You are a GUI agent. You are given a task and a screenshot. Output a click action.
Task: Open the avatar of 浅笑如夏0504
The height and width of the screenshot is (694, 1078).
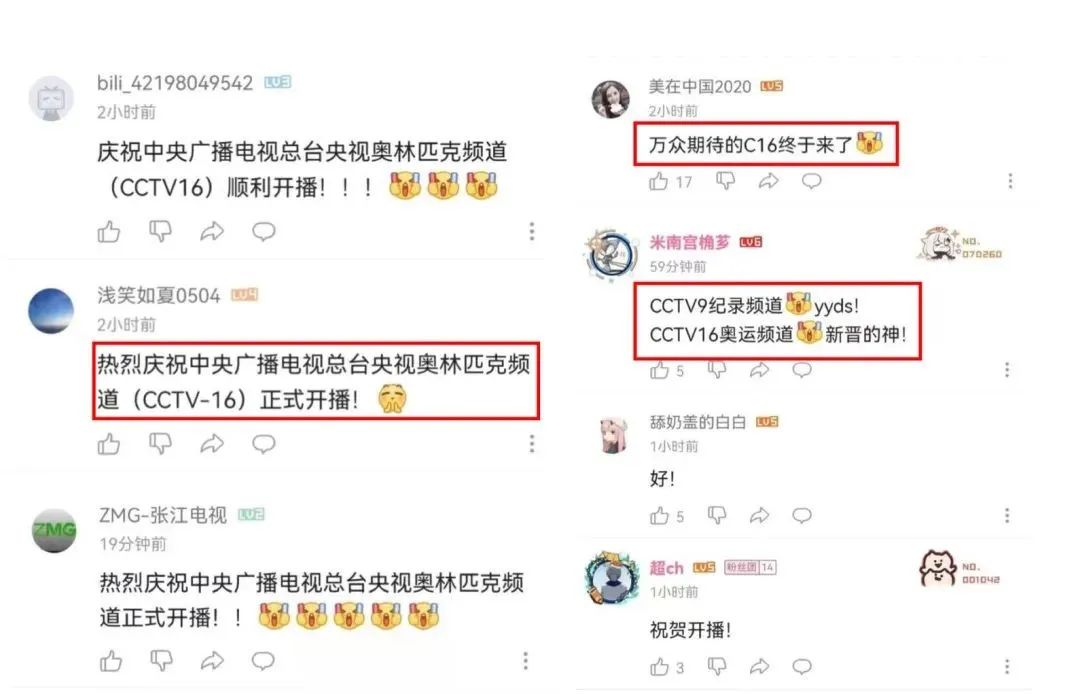point(51,311)
